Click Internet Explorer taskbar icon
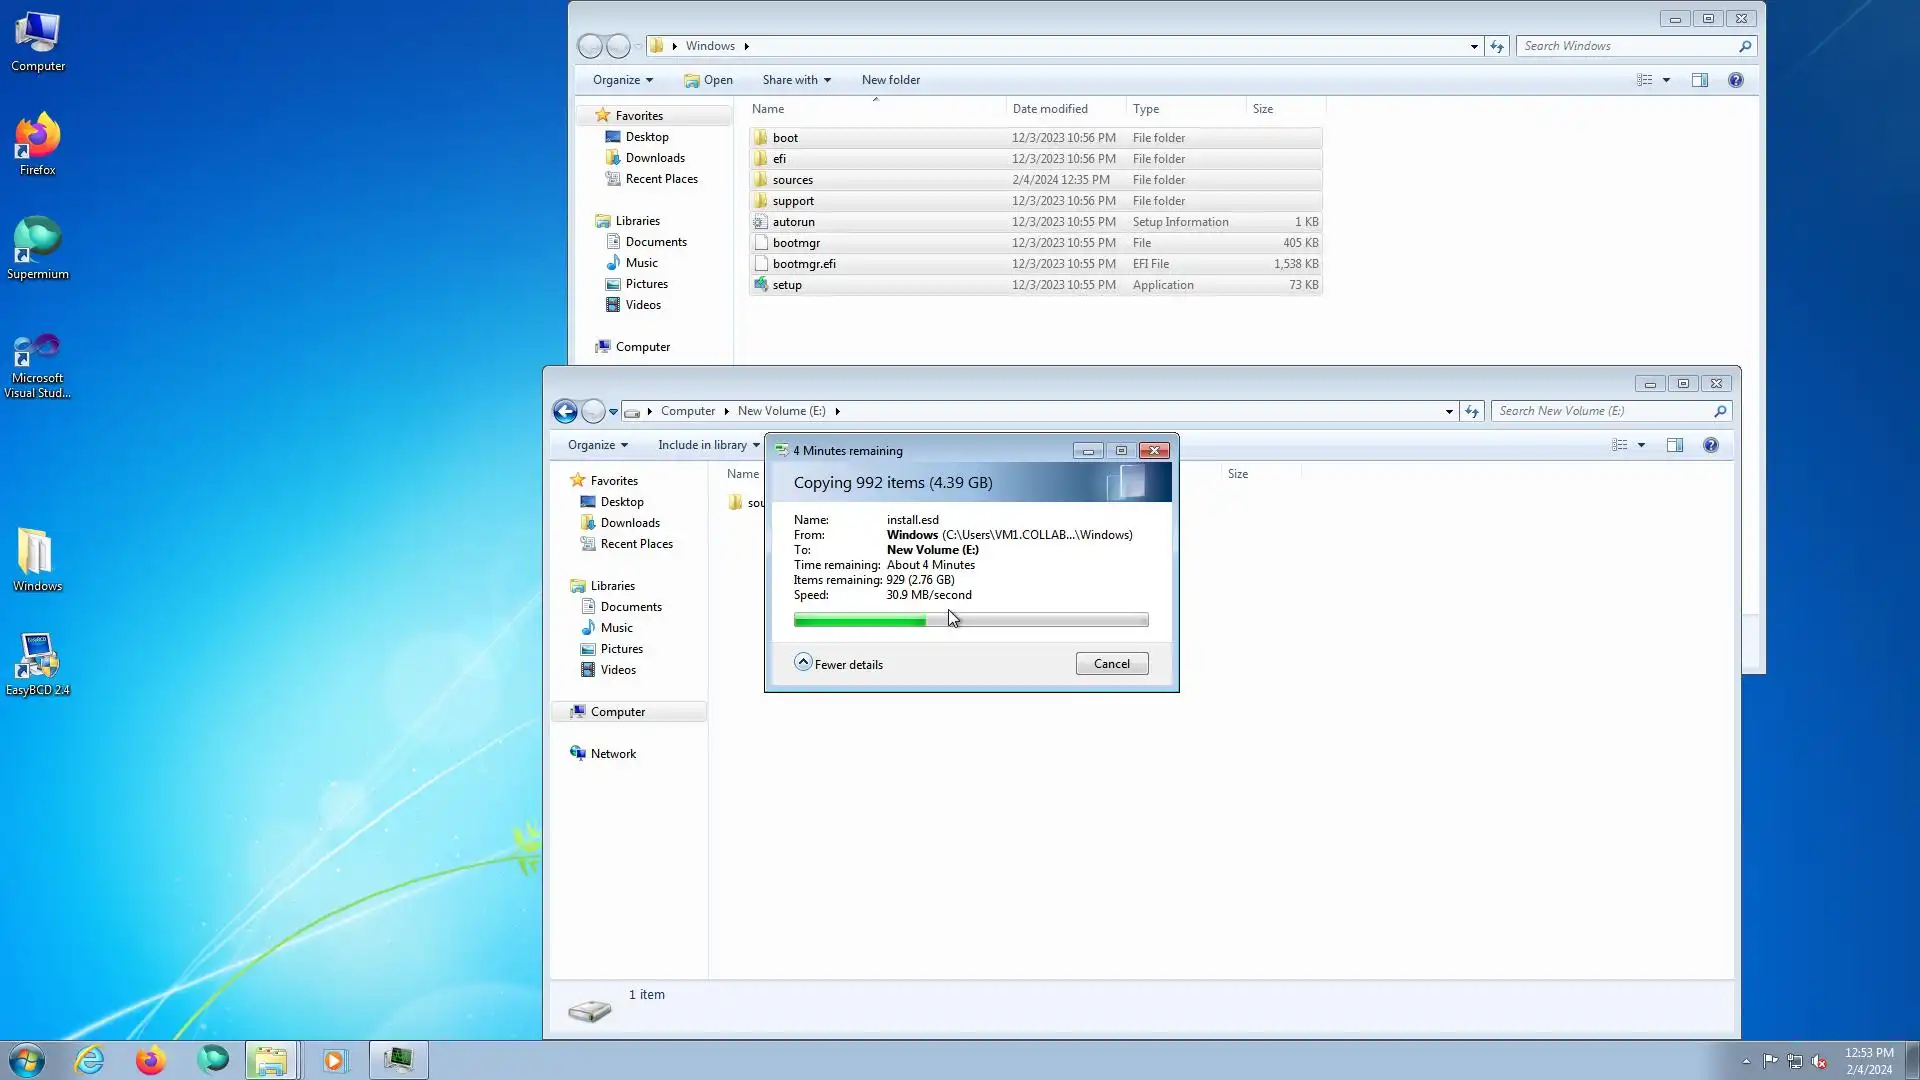The width and height of the screenshot is (1920, 1080). (89, 1060)
